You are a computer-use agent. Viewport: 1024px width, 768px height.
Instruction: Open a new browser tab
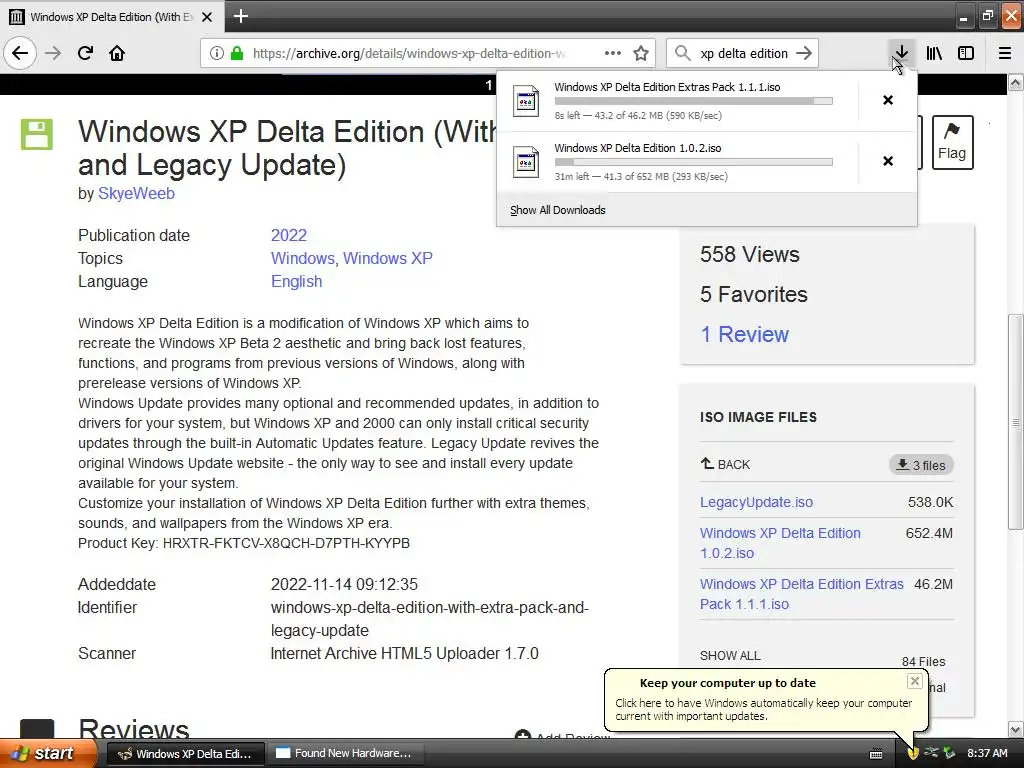241,16
